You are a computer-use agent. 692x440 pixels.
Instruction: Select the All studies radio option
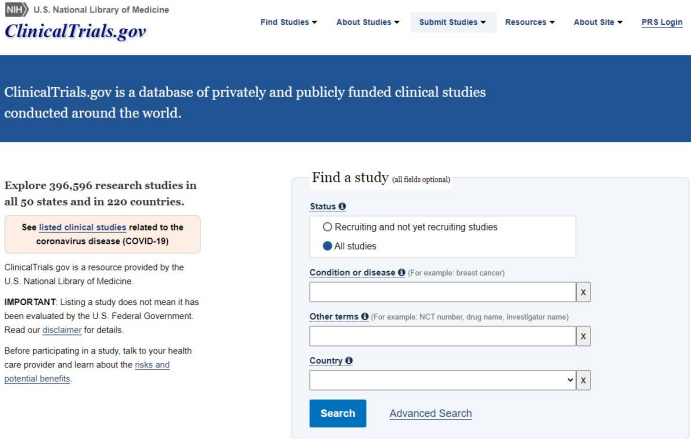328,246
